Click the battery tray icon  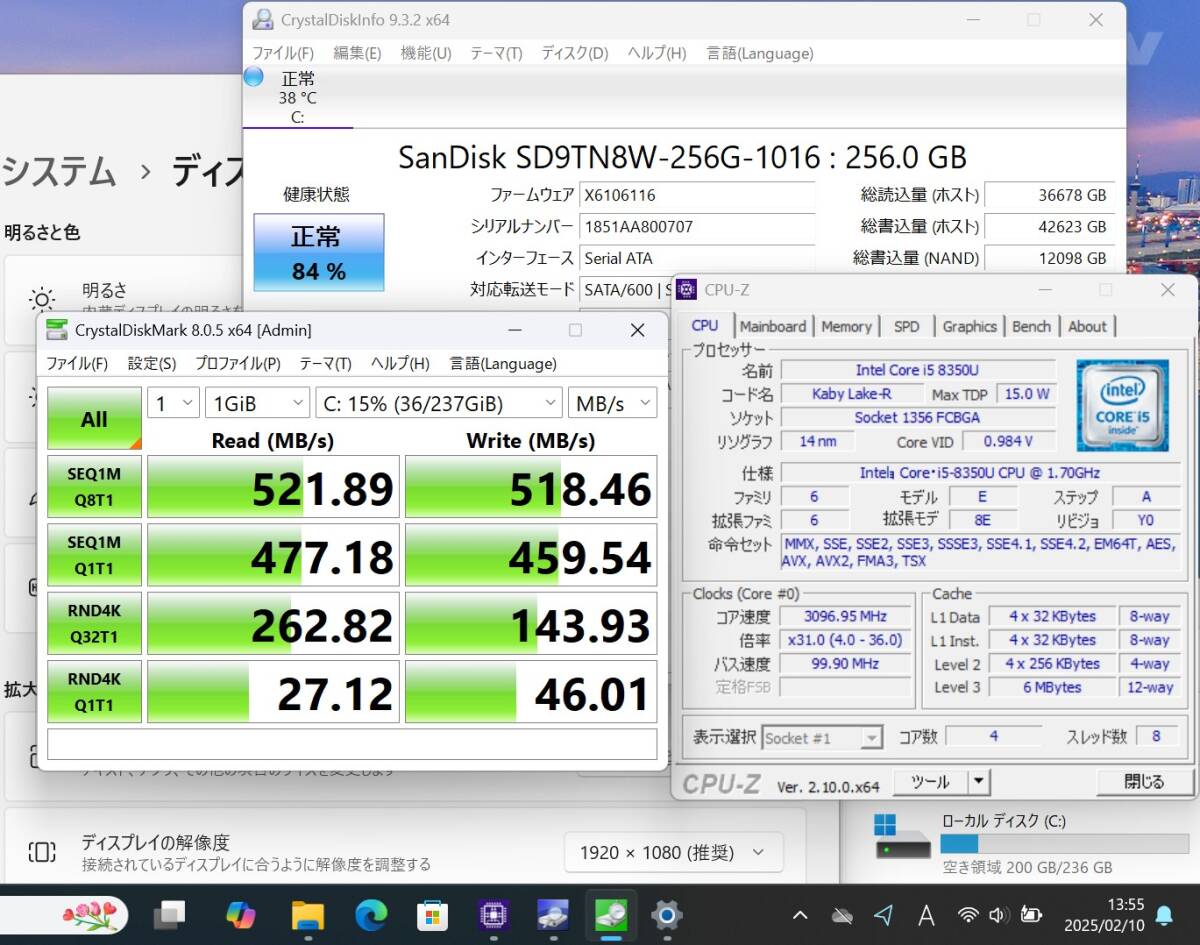[x=1032, y=915]
